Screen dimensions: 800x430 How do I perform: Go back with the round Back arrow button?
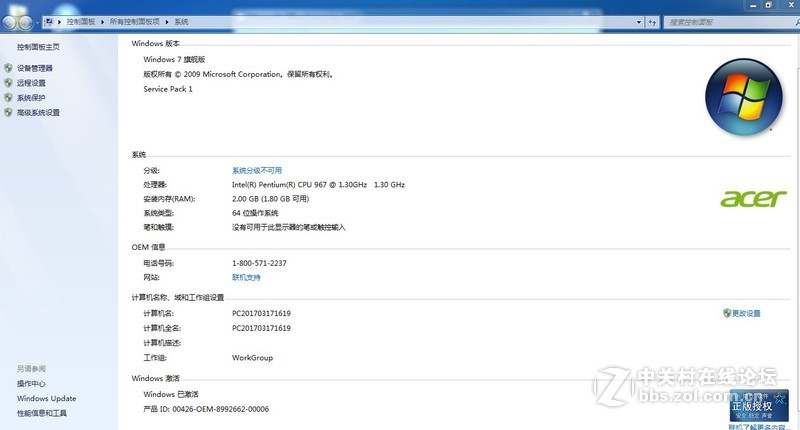(x=10, y=22)
